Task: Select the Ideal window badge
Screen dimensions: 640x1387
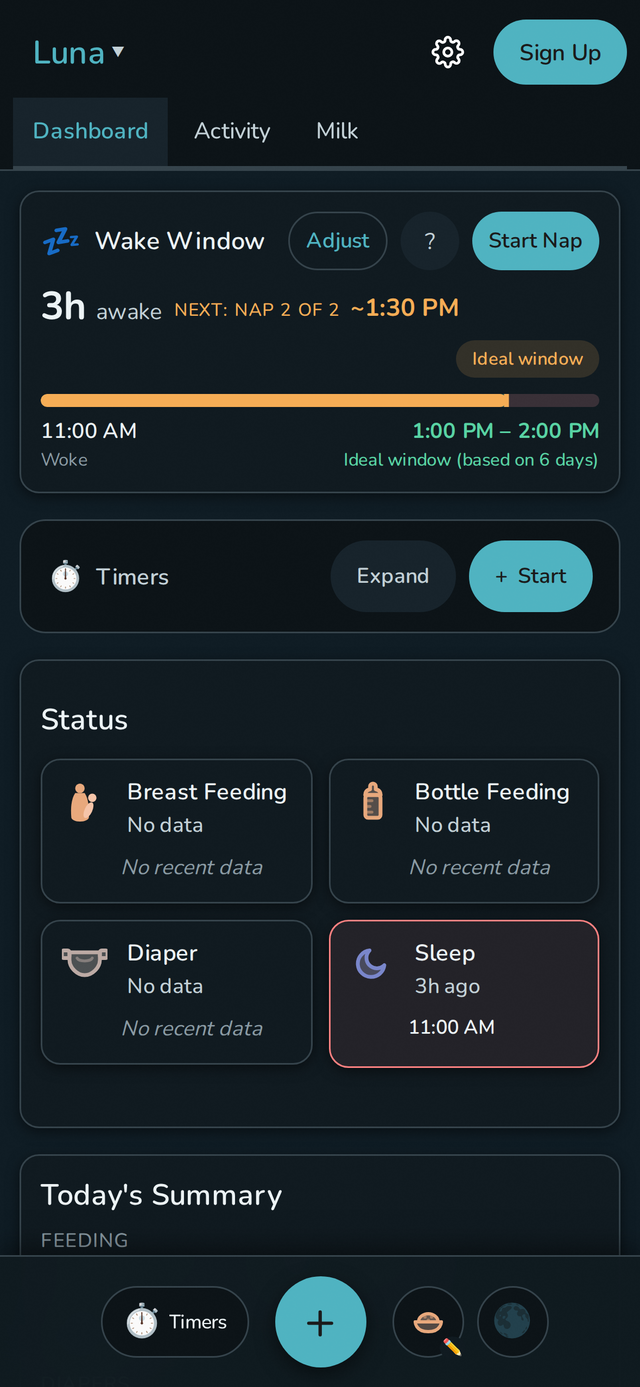Action: point(527,359)
